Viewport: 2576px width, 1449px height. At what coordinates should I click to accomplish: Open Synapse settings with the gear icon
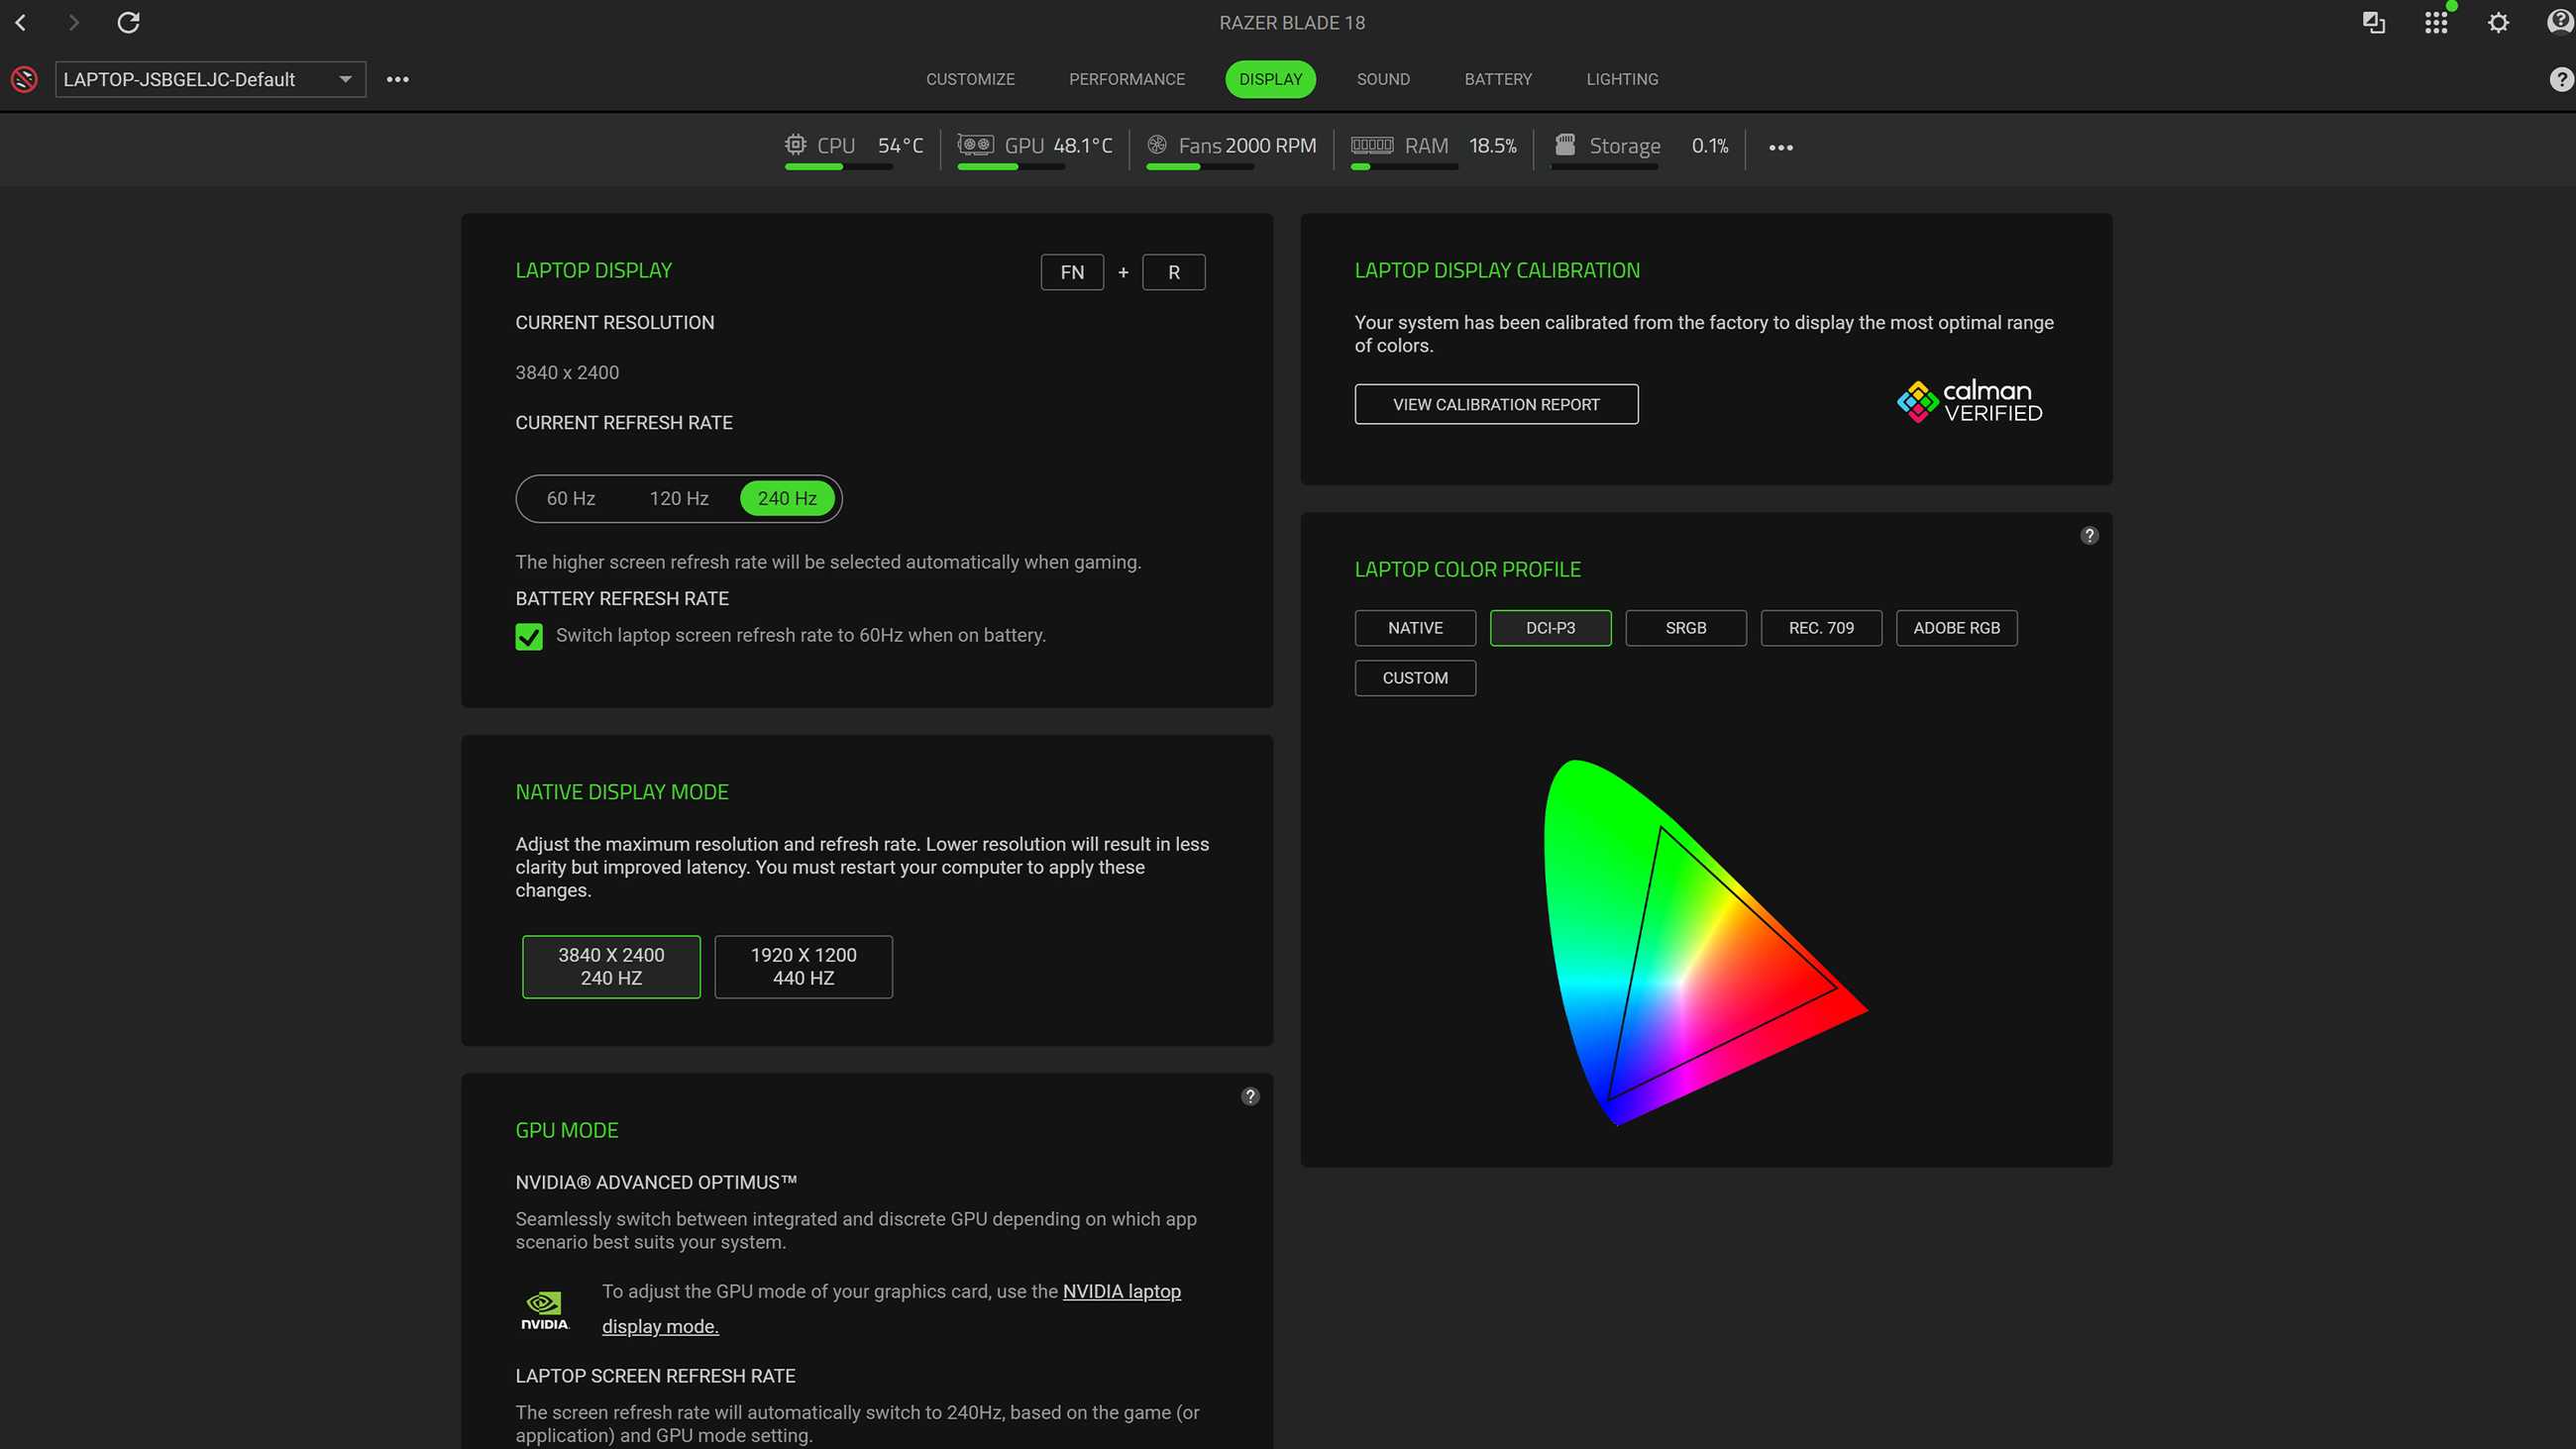2498,22
